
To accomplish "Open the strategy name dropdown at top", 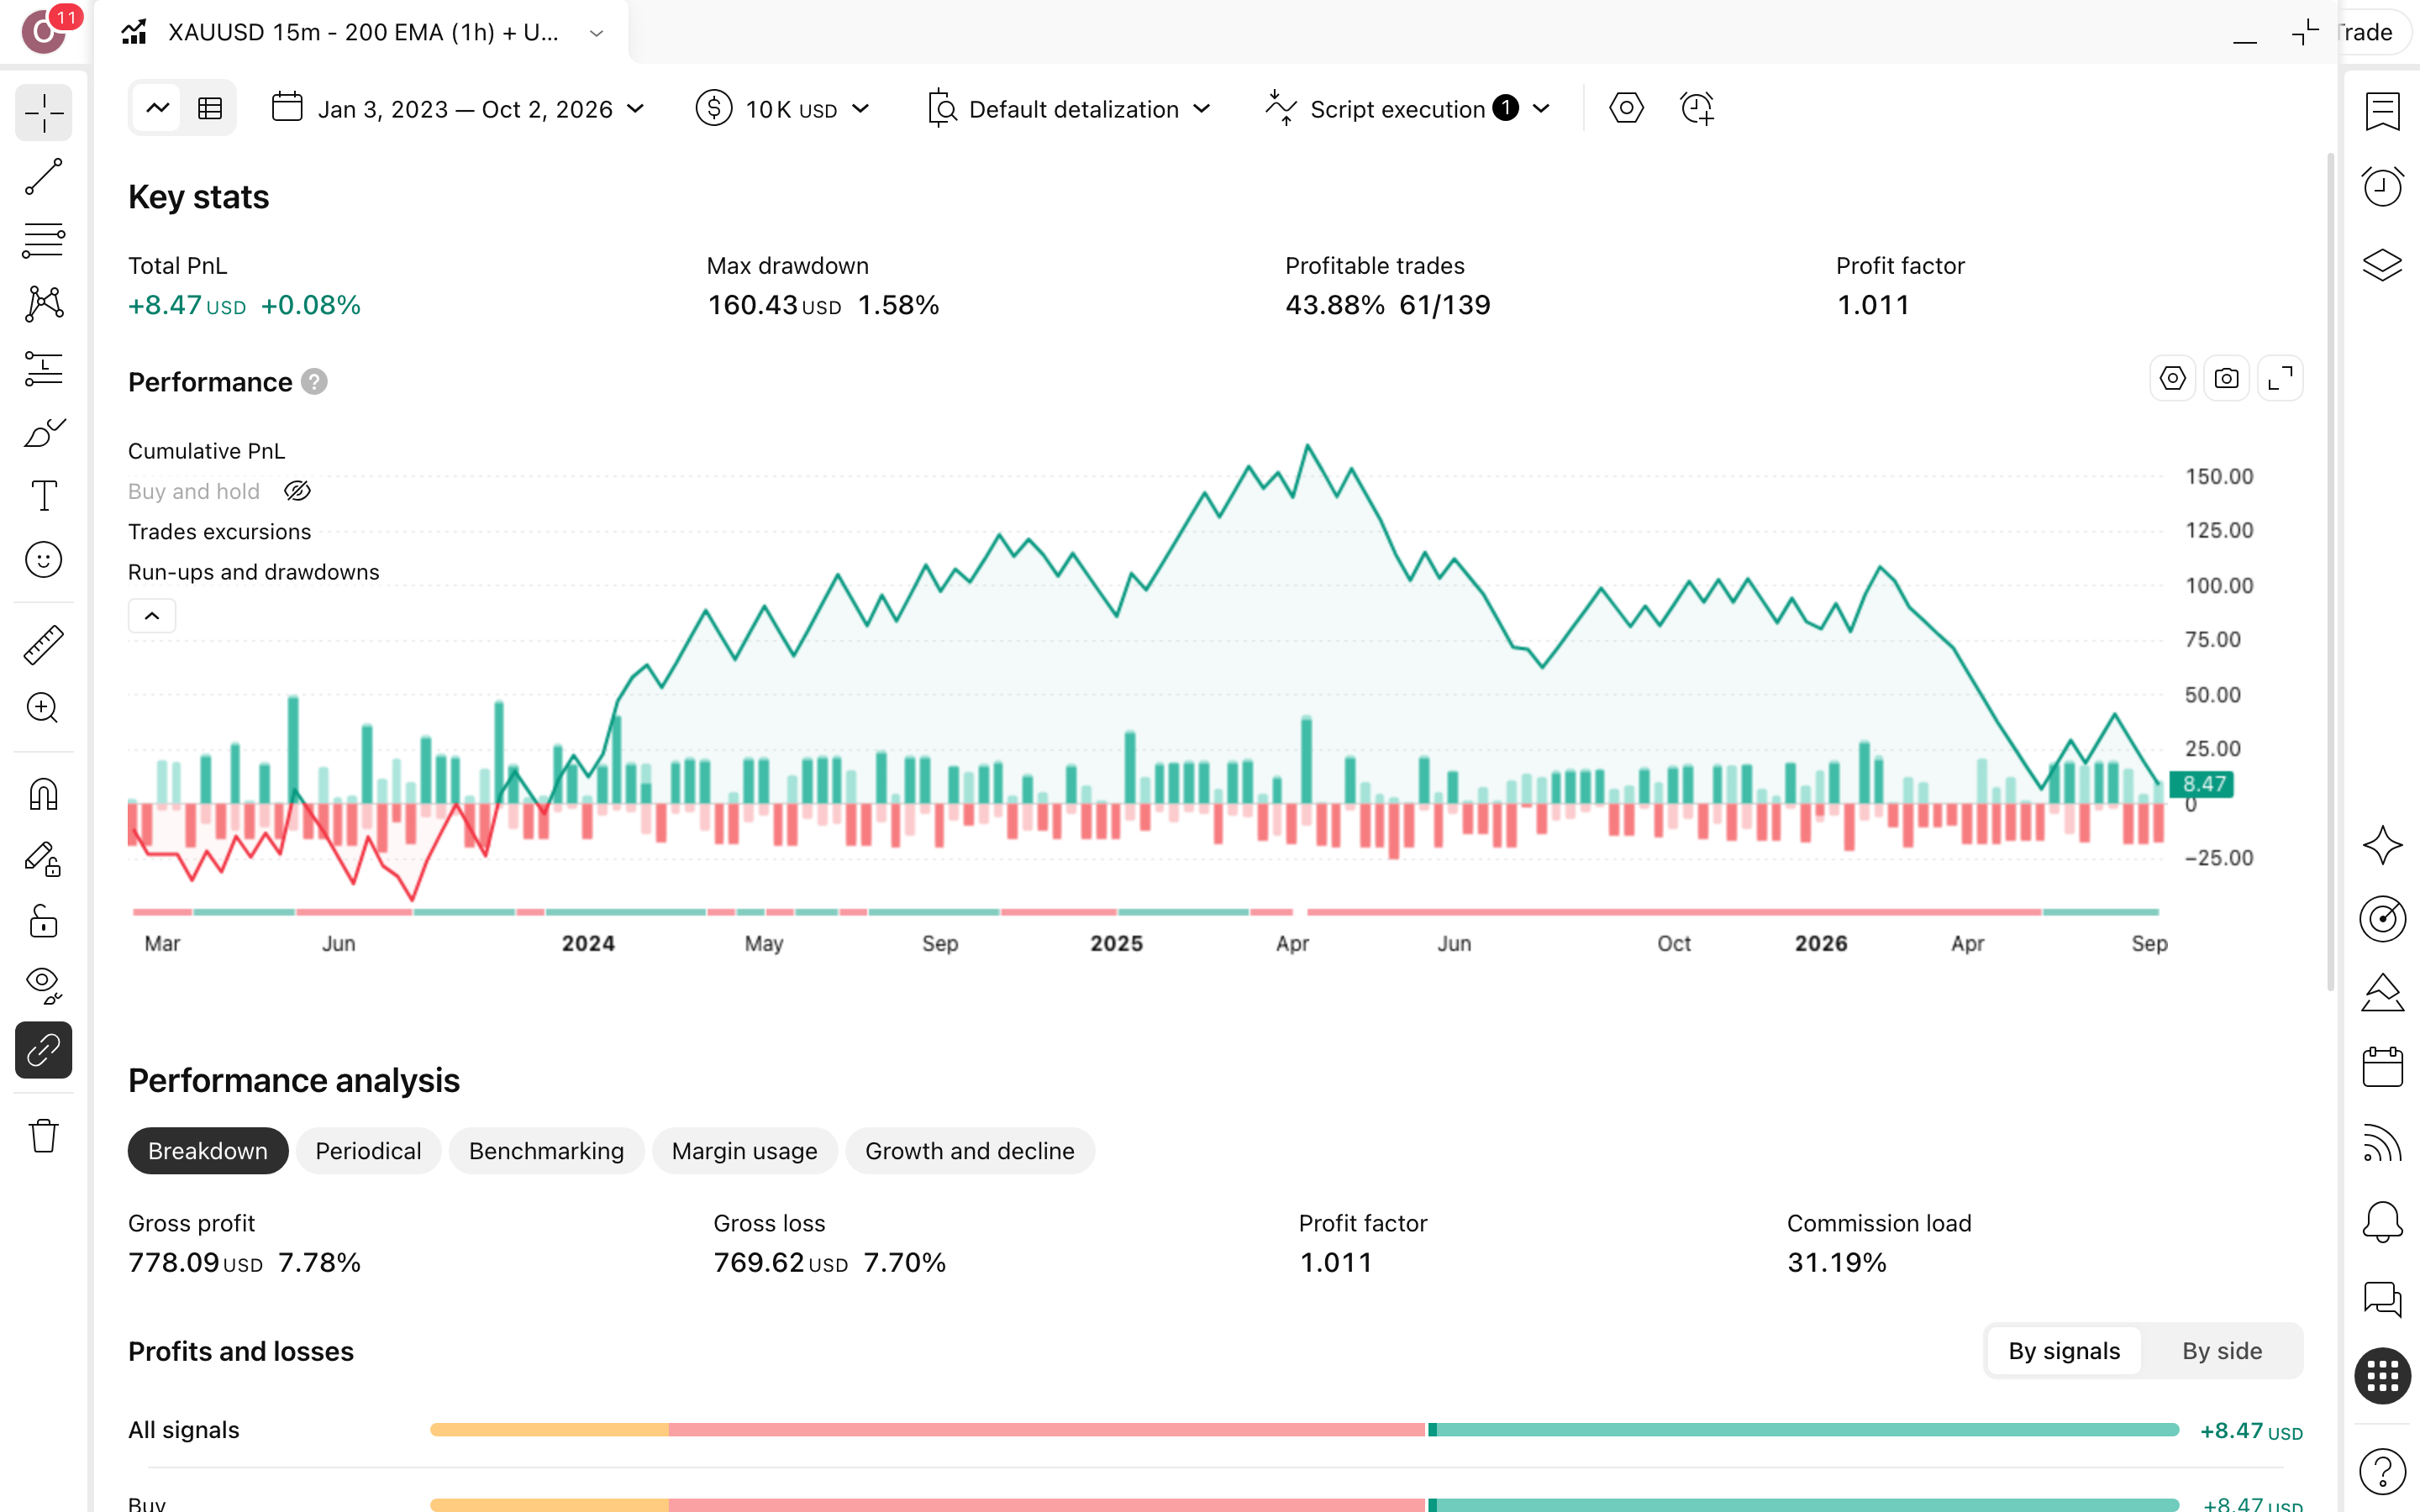I will point(596,33).
